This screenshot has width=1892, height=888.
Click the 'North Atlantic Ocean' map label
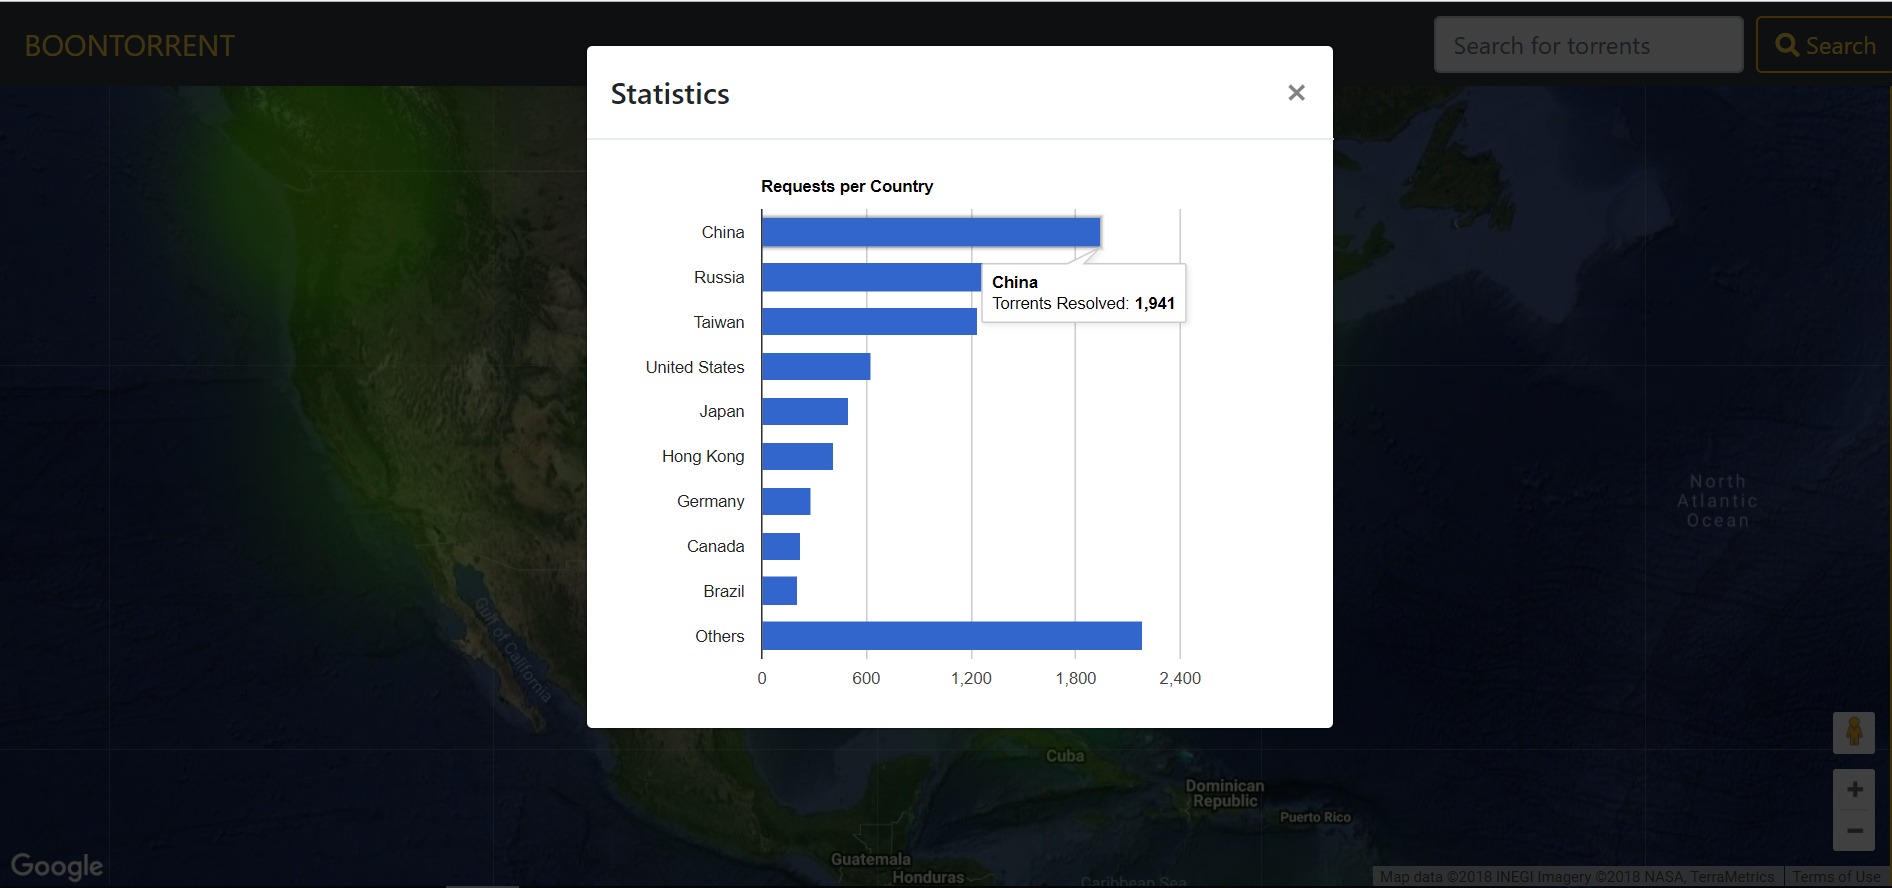tap(1718, 501)
